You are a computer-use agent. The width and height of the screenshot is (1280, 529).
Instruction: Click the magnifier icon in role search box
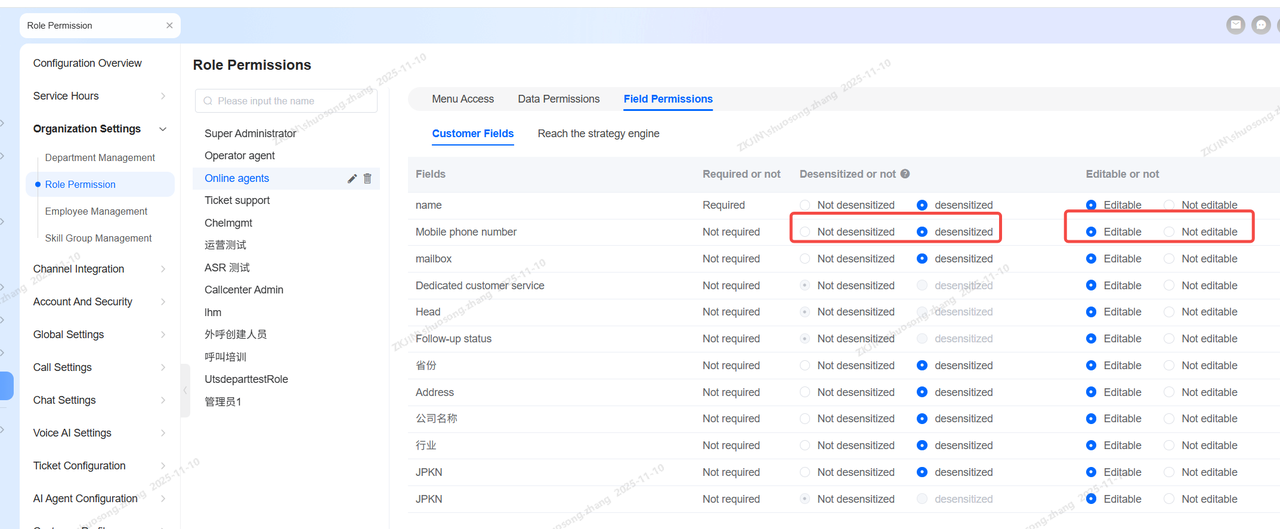(x=208, y=101)
